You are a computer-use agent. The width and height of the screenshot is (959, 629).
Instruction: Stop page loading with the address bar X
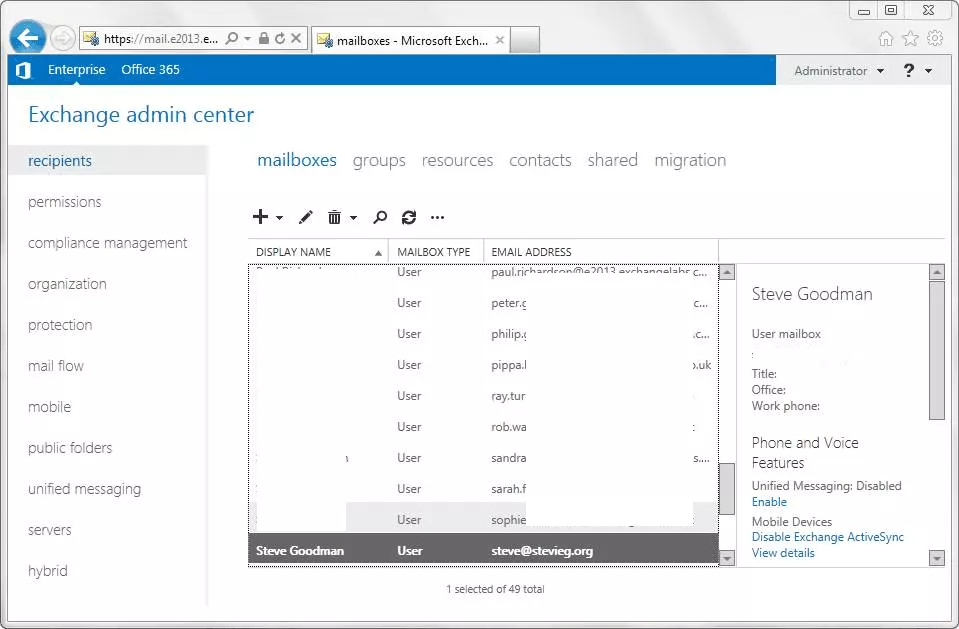(x=296, y=39)
